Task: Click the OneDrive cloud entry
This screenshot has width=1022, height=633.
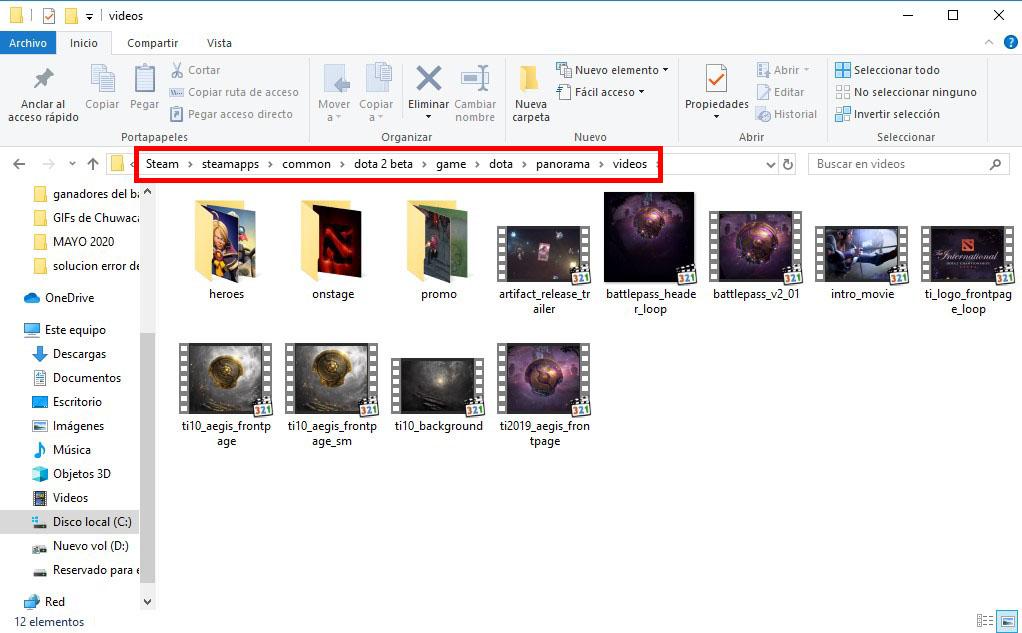Action: (x=59, y=298)
